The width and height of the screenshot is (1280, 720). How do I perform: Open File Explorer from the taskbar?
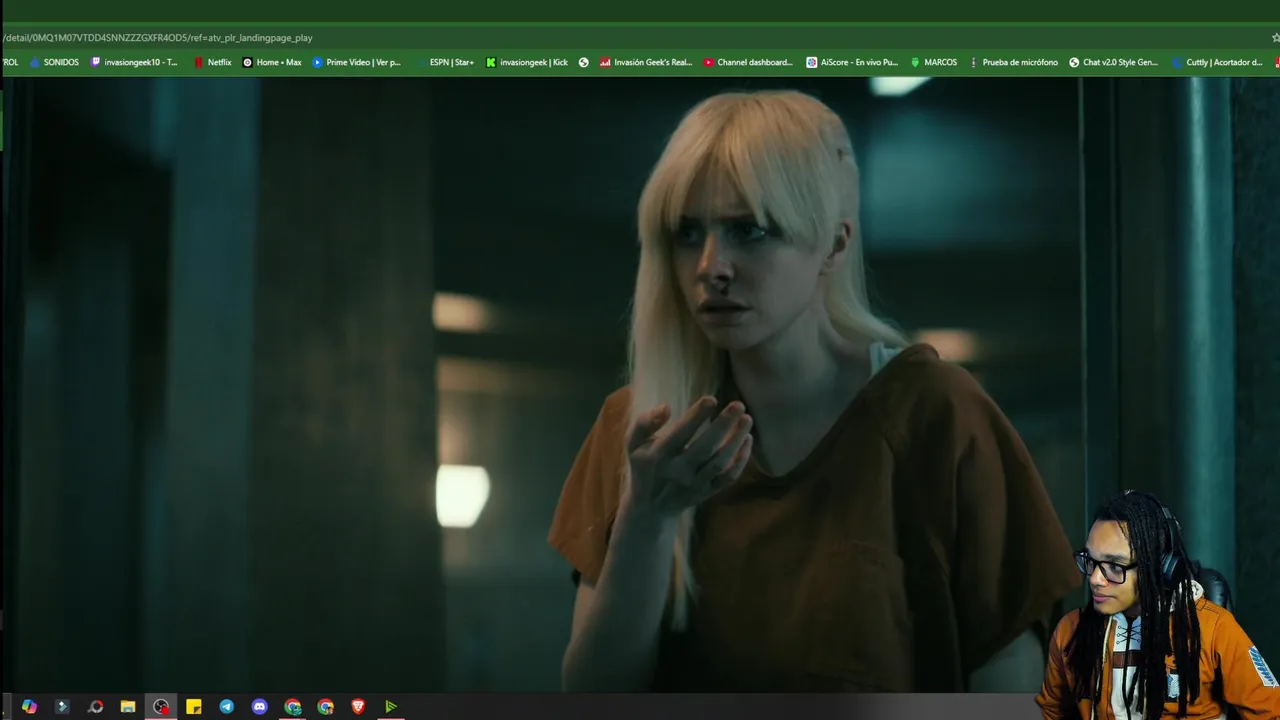(128, 707)
